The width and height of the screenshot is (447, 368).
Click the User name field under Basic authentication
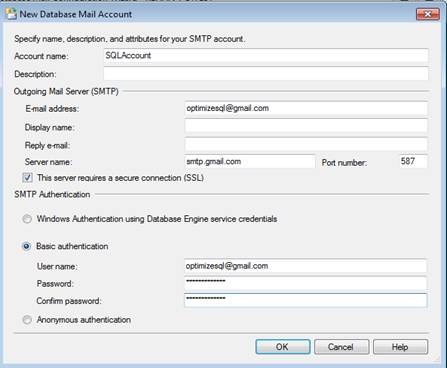[305, 266]
